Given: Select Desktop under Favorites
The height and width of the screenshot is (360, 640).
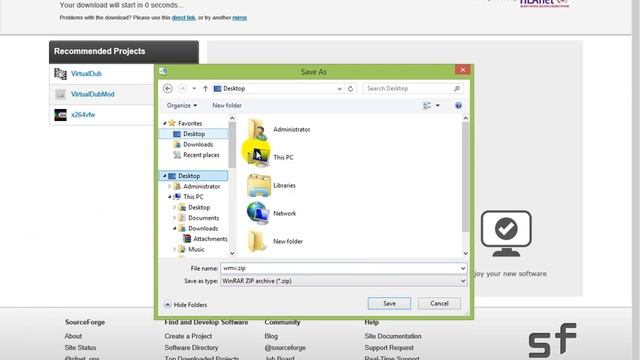Looking at the screenshot, I should click(x=193, y=134).
